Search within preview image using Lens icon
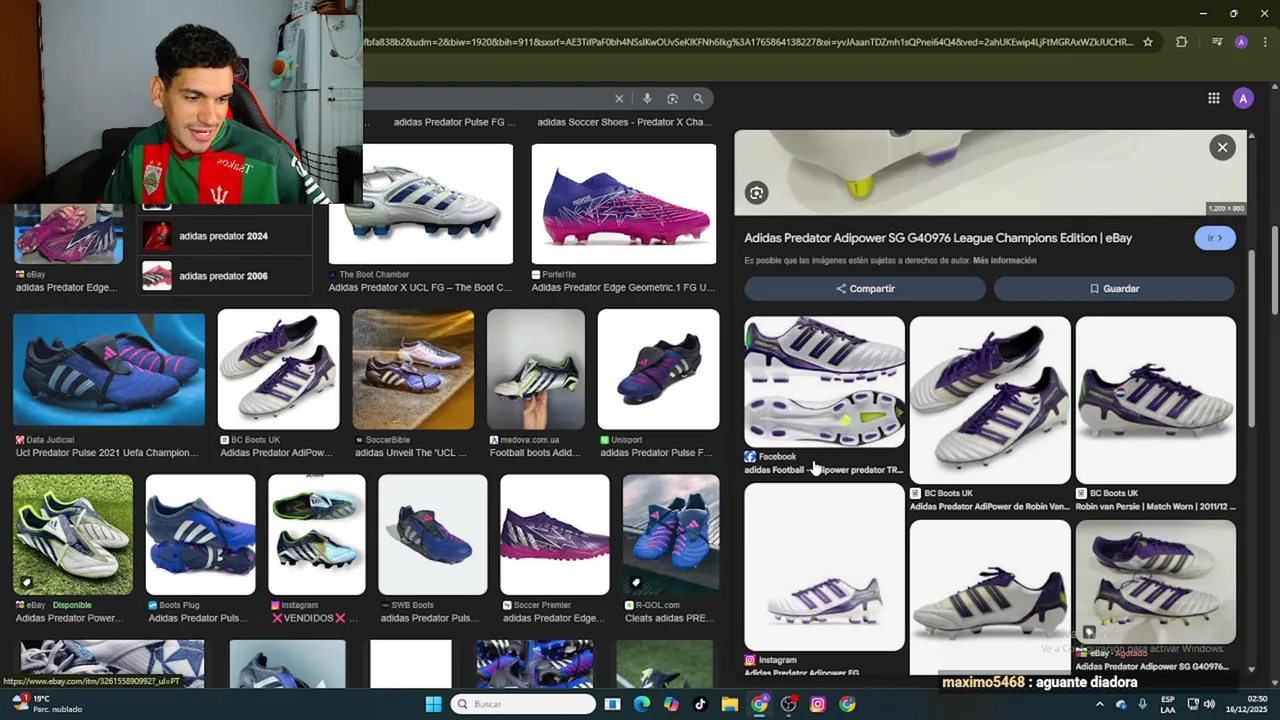Viewport: 1280px width, 720px height. pyautogui.click(x=756, y=193)
